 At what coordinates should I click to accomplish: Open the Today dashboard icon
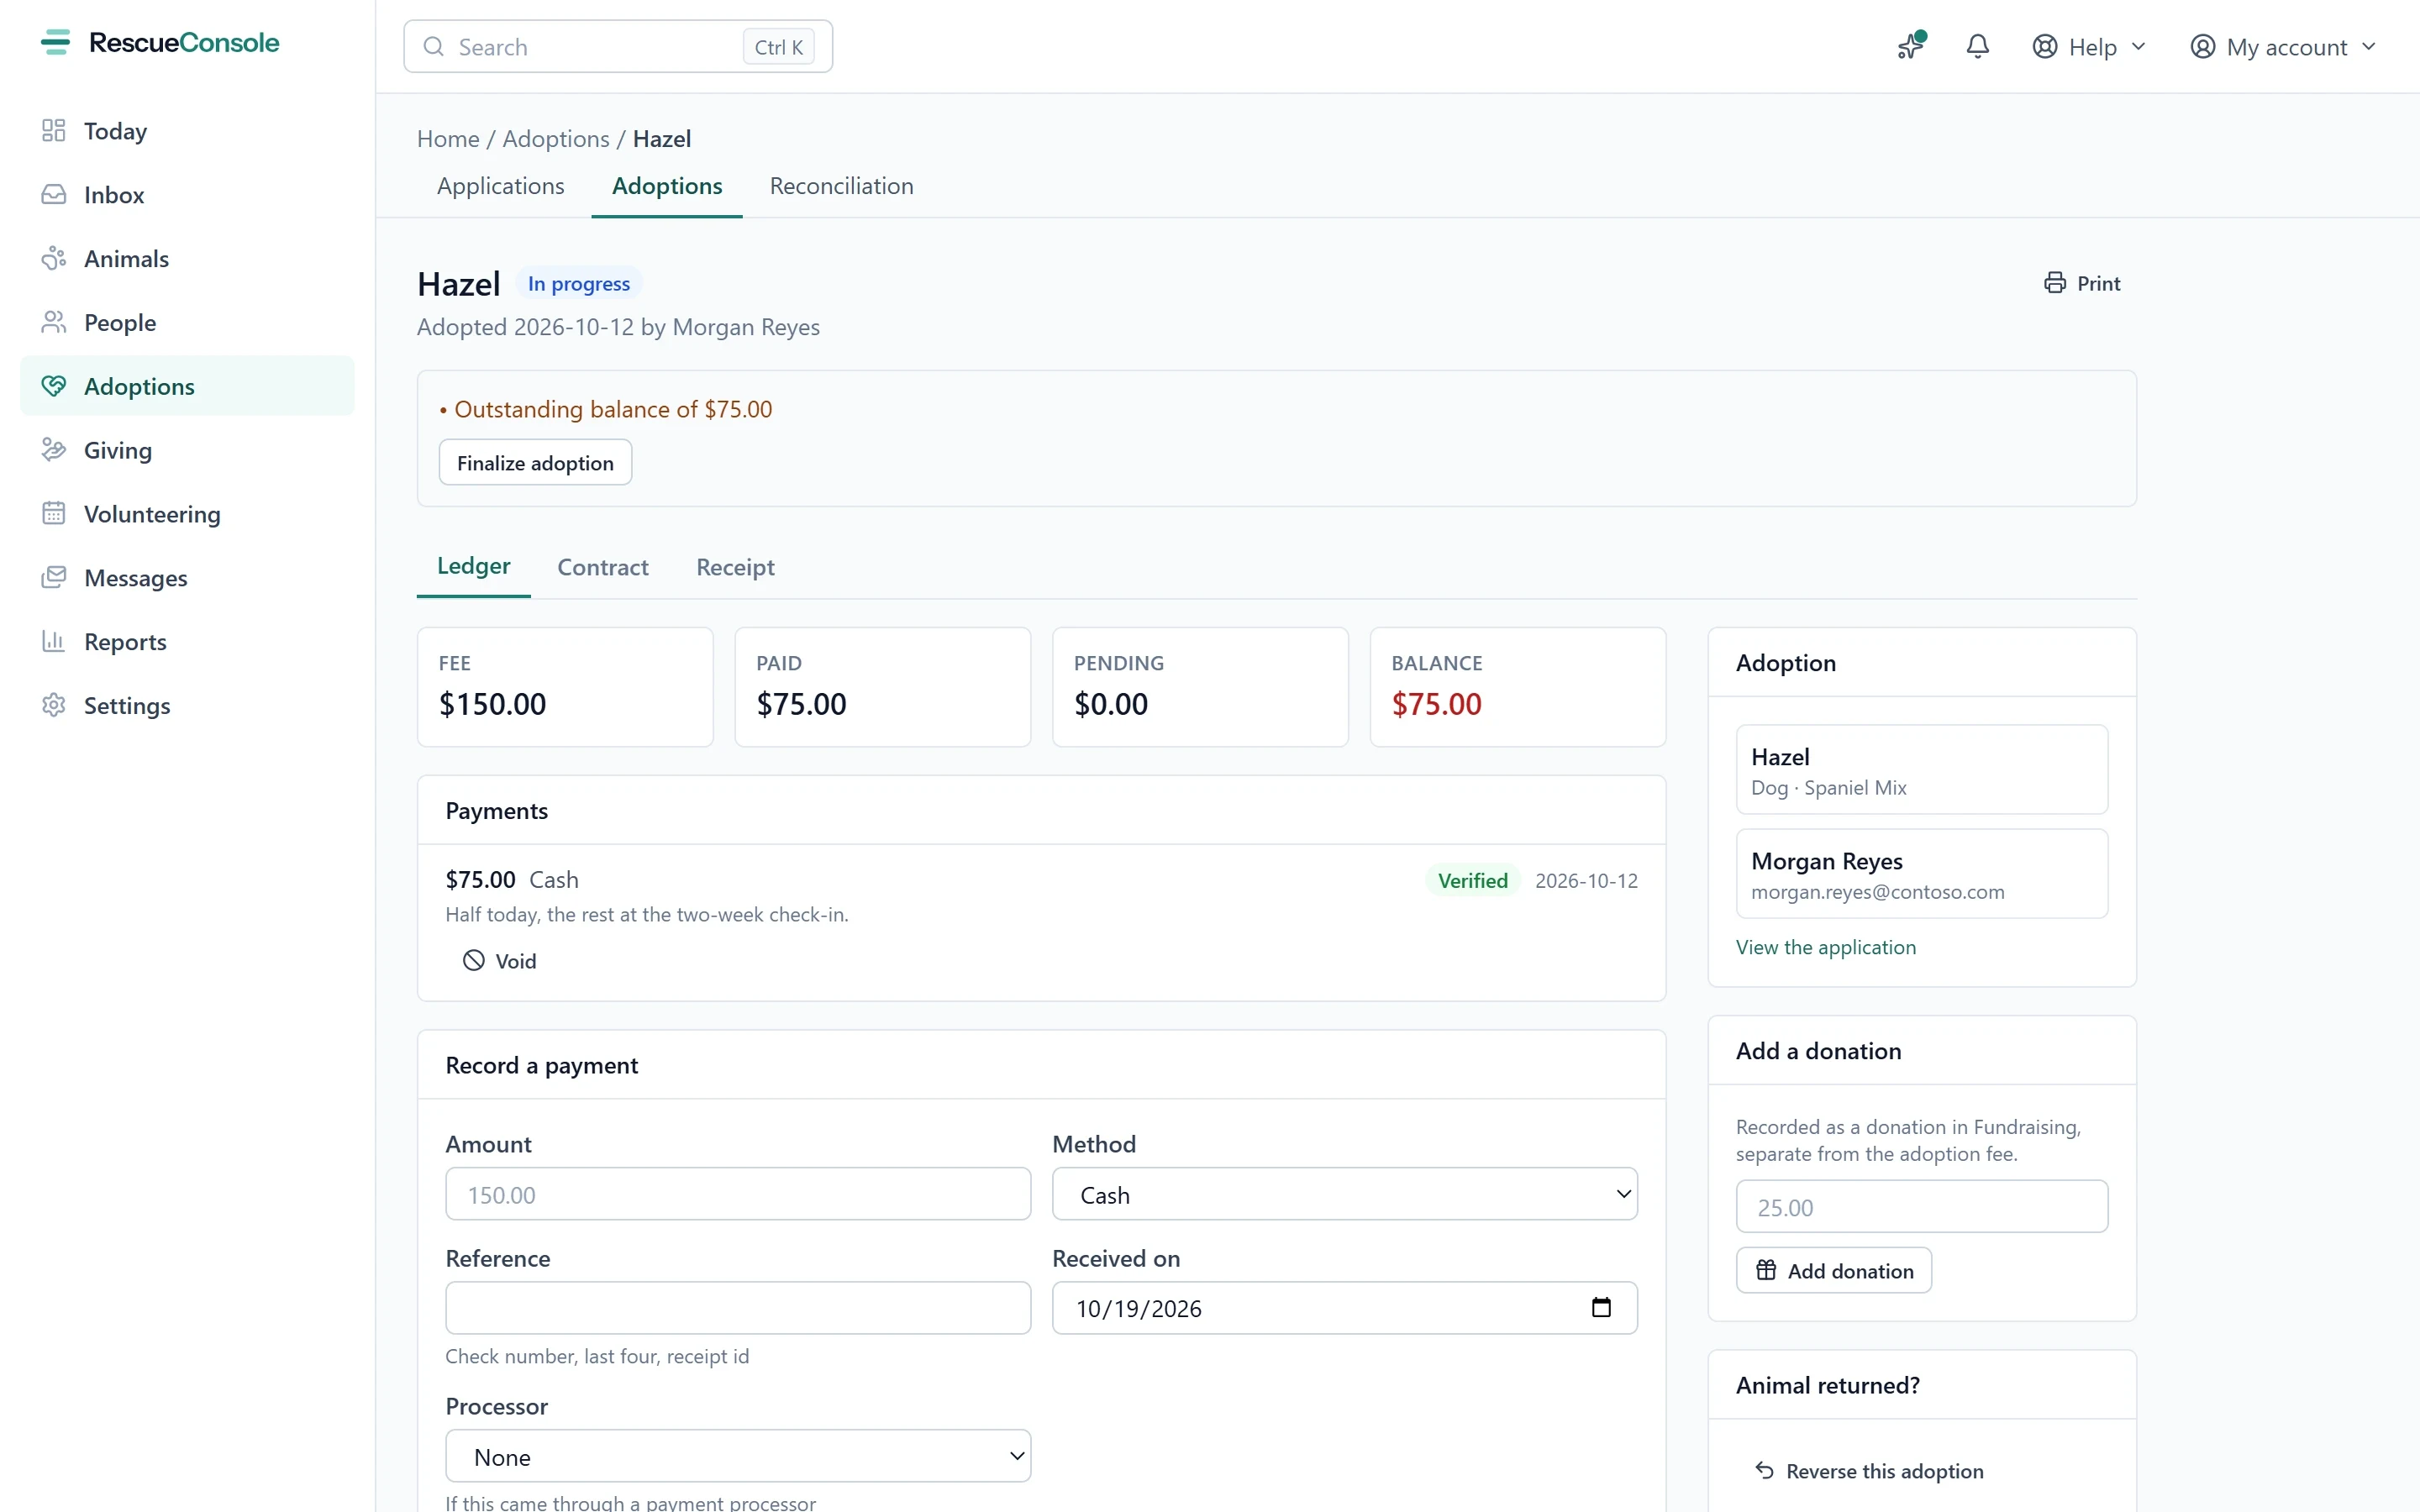tap(54, 131)
